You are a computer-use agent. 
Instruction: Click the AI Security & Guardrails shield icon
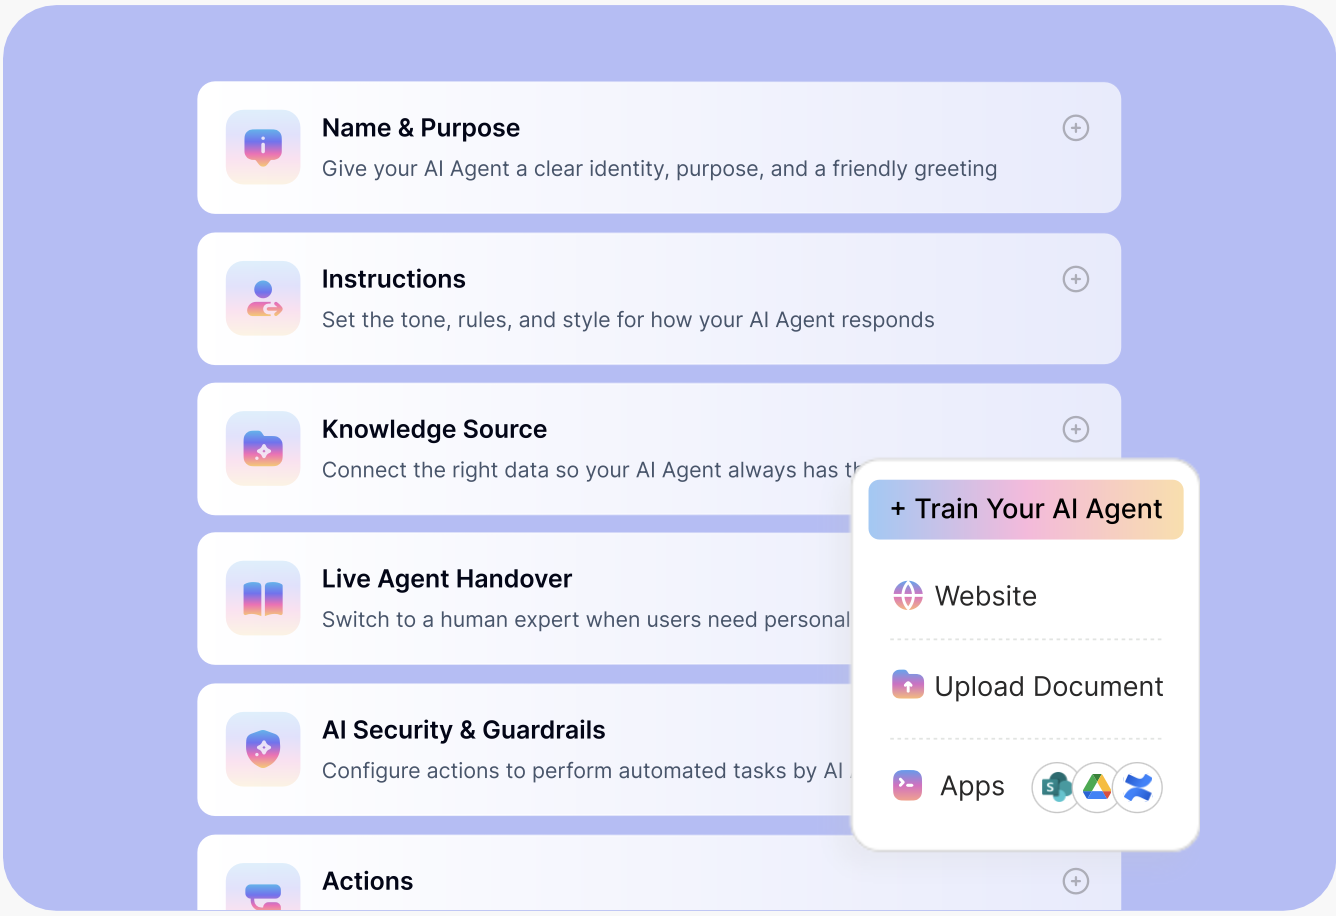coord(263,749)
